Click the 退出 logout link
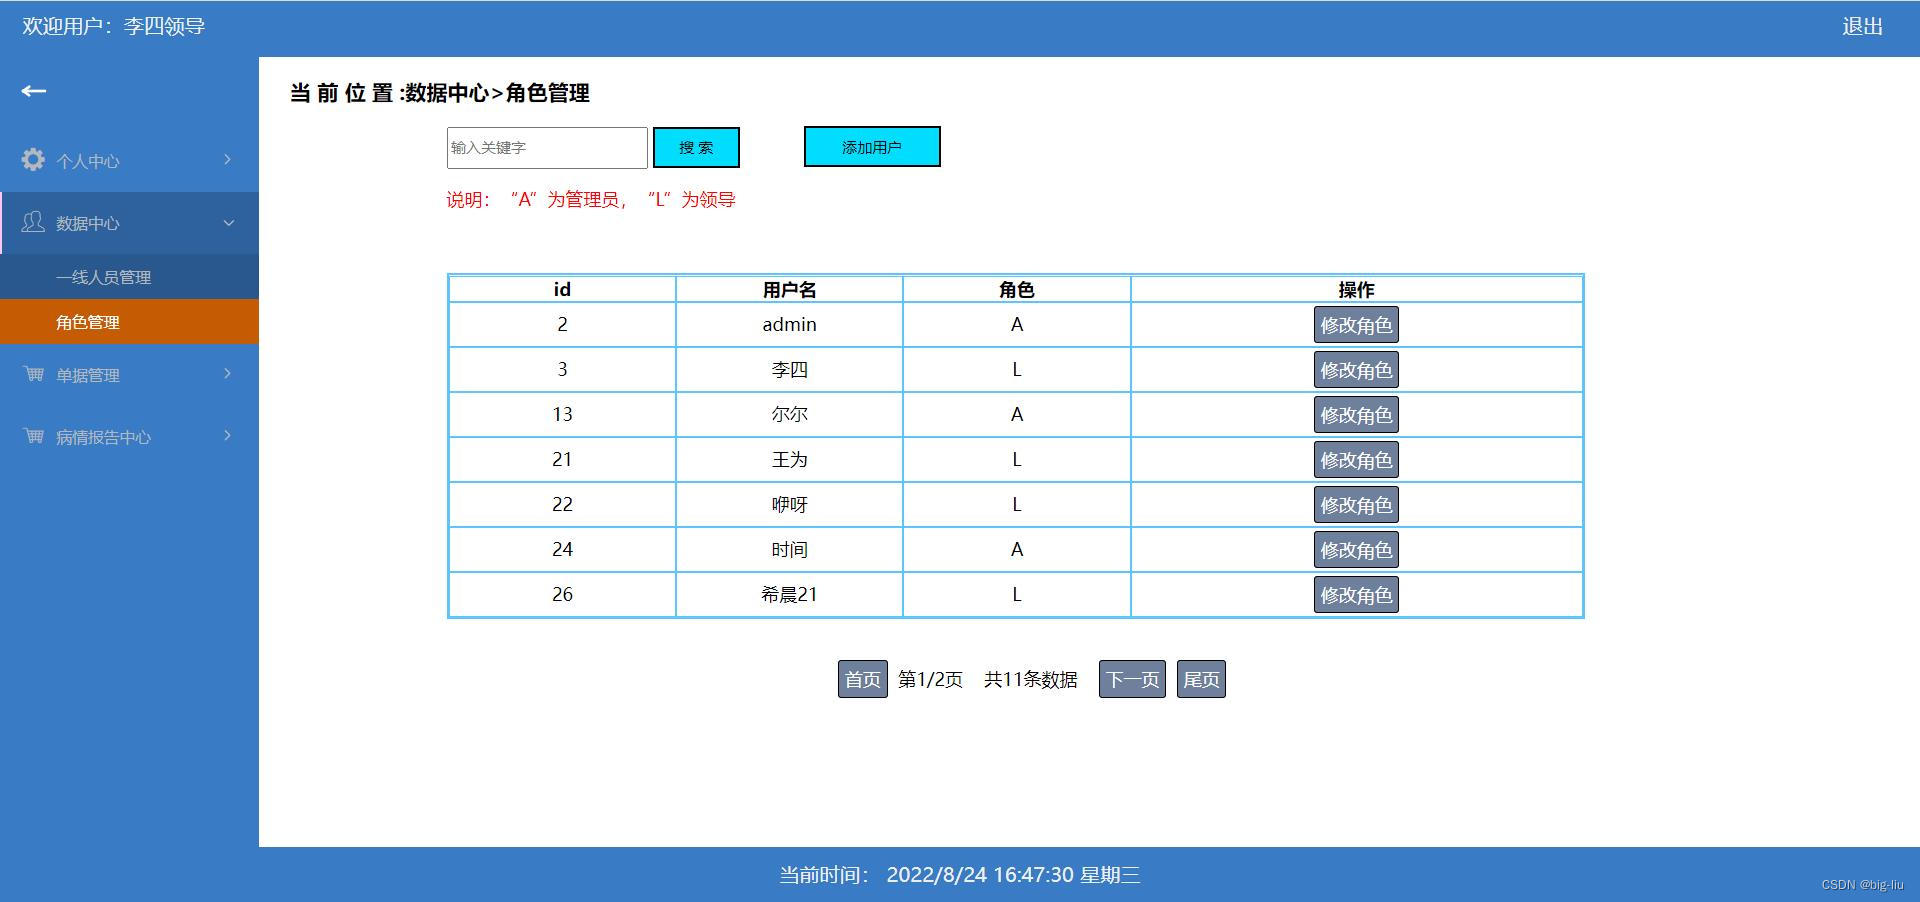Viewport: 1920px width, 902px height. (x=1862, y=26)
